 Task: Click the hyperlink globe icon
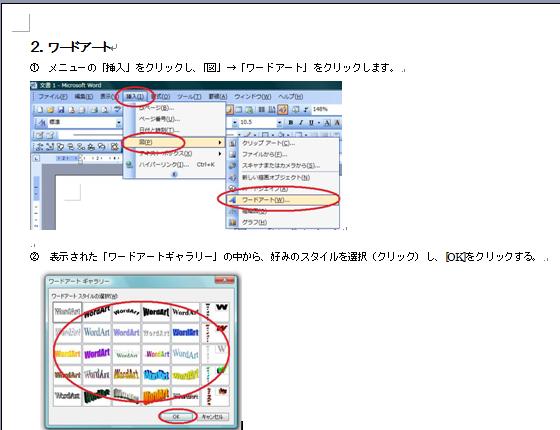[129, 164]
